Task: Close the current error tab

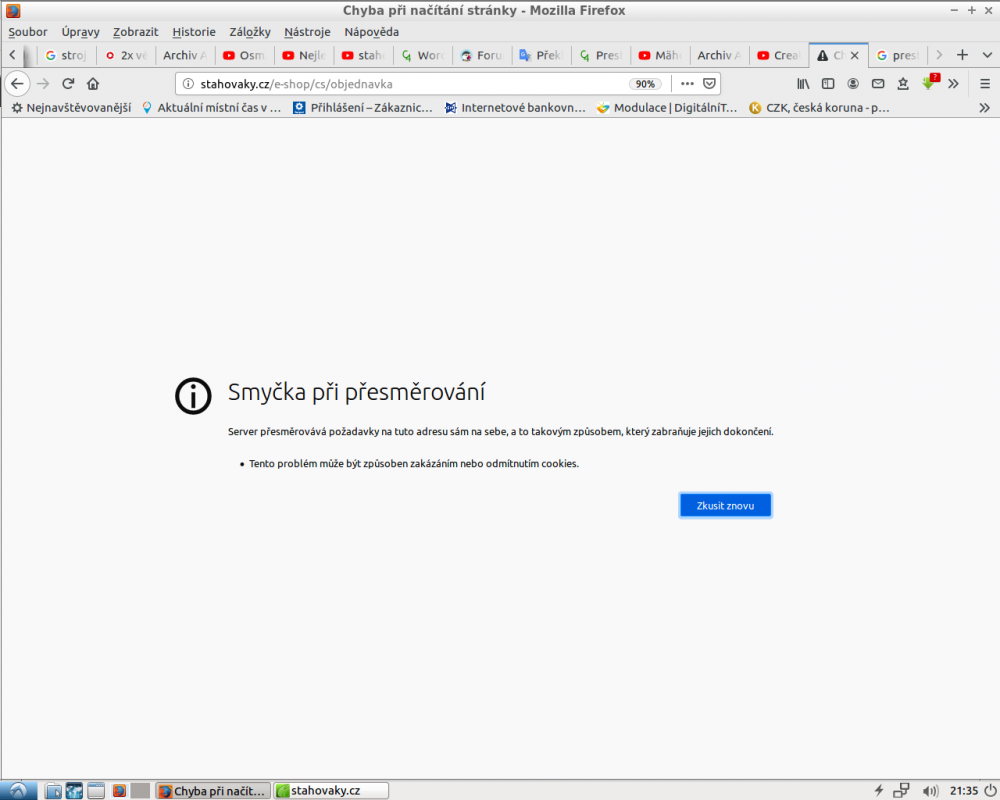Action: pyautogui.click(x=855, y=56)
